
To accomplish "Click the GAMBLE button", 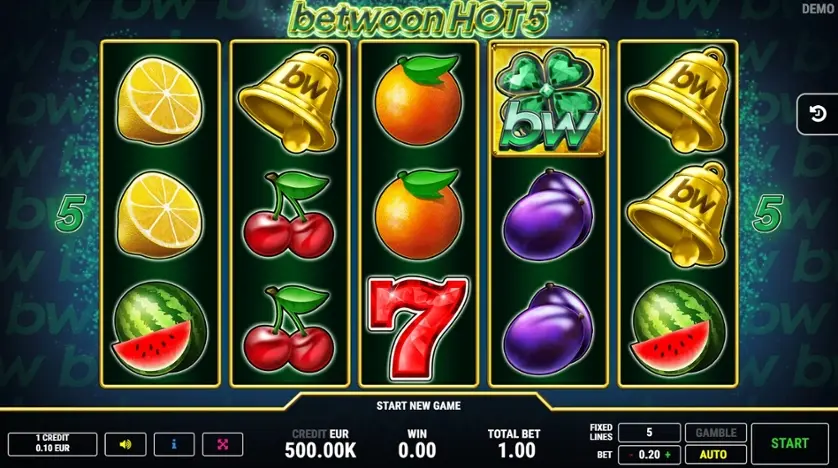I will click(x=716, y=433).
